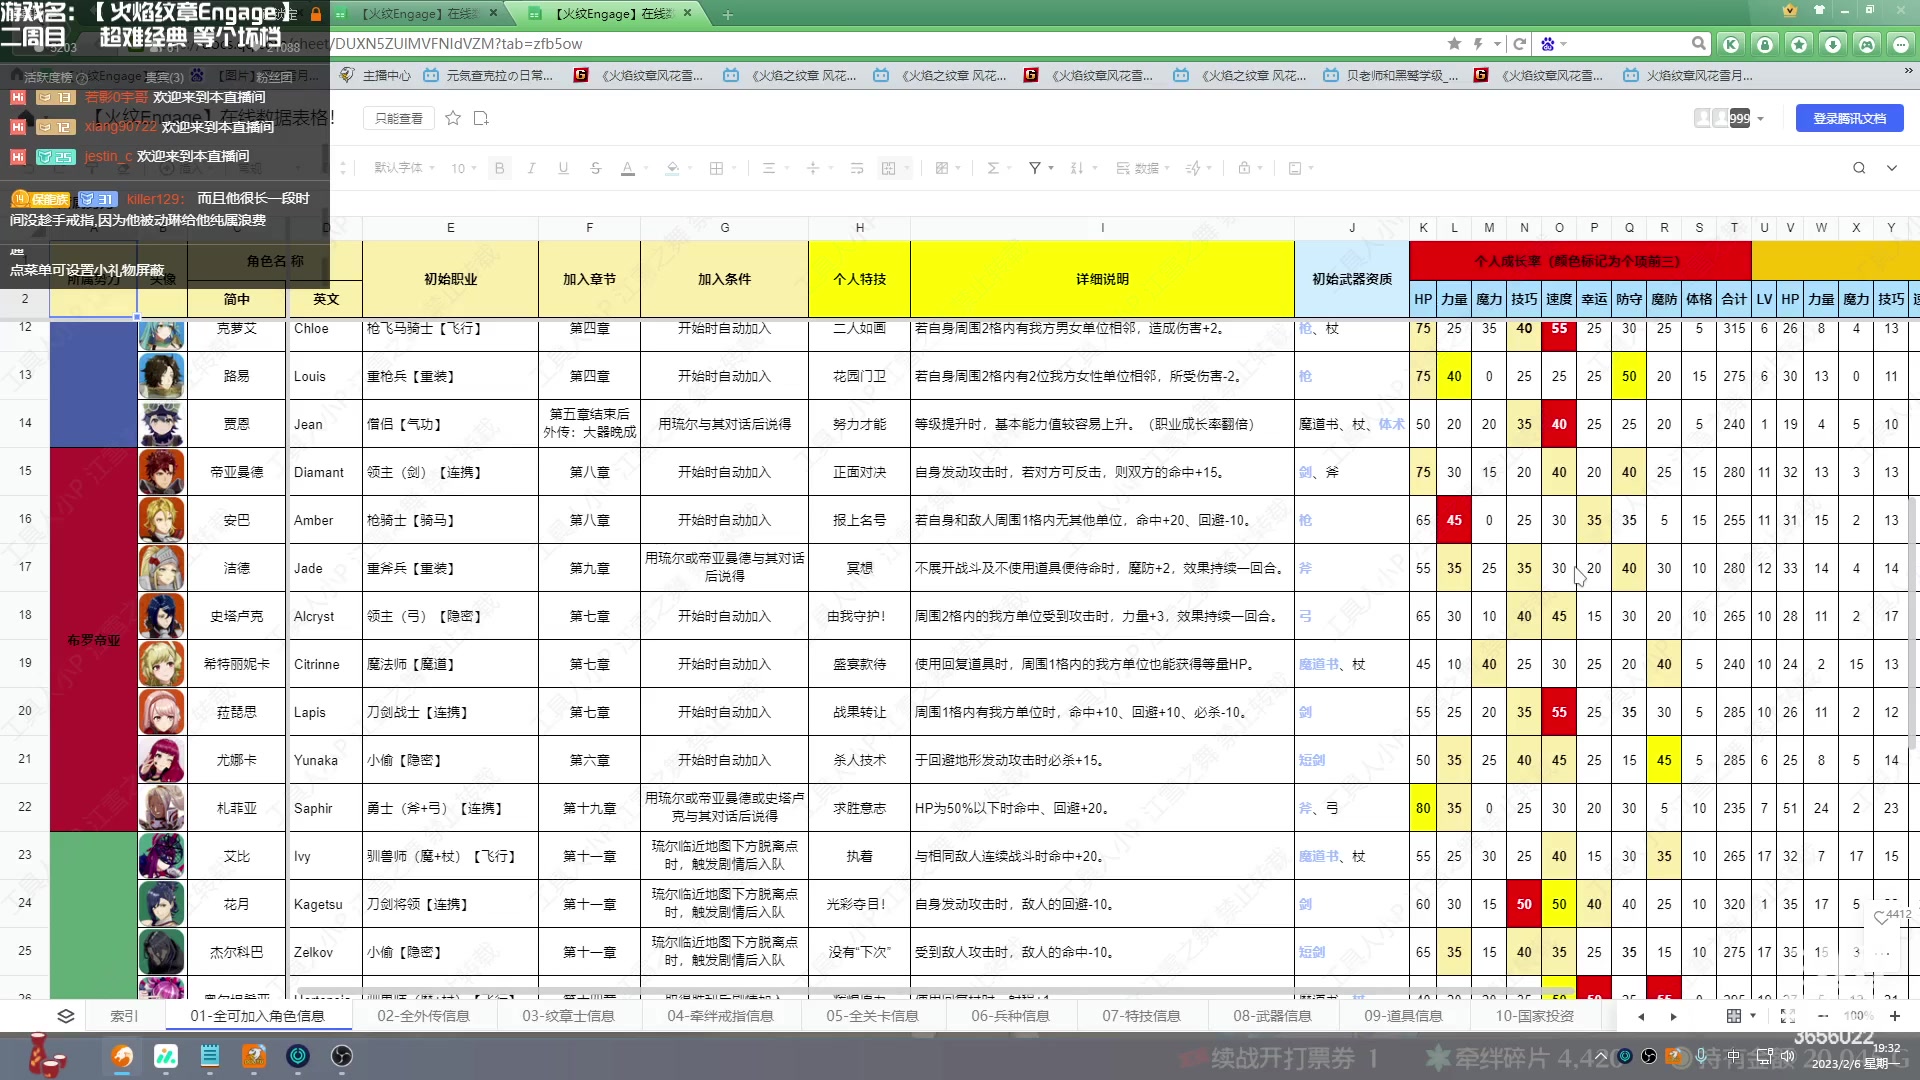Toggle microphone icon in system tray
The width and height of the screenshot is (1920, 1080).
(1701, 1056)
